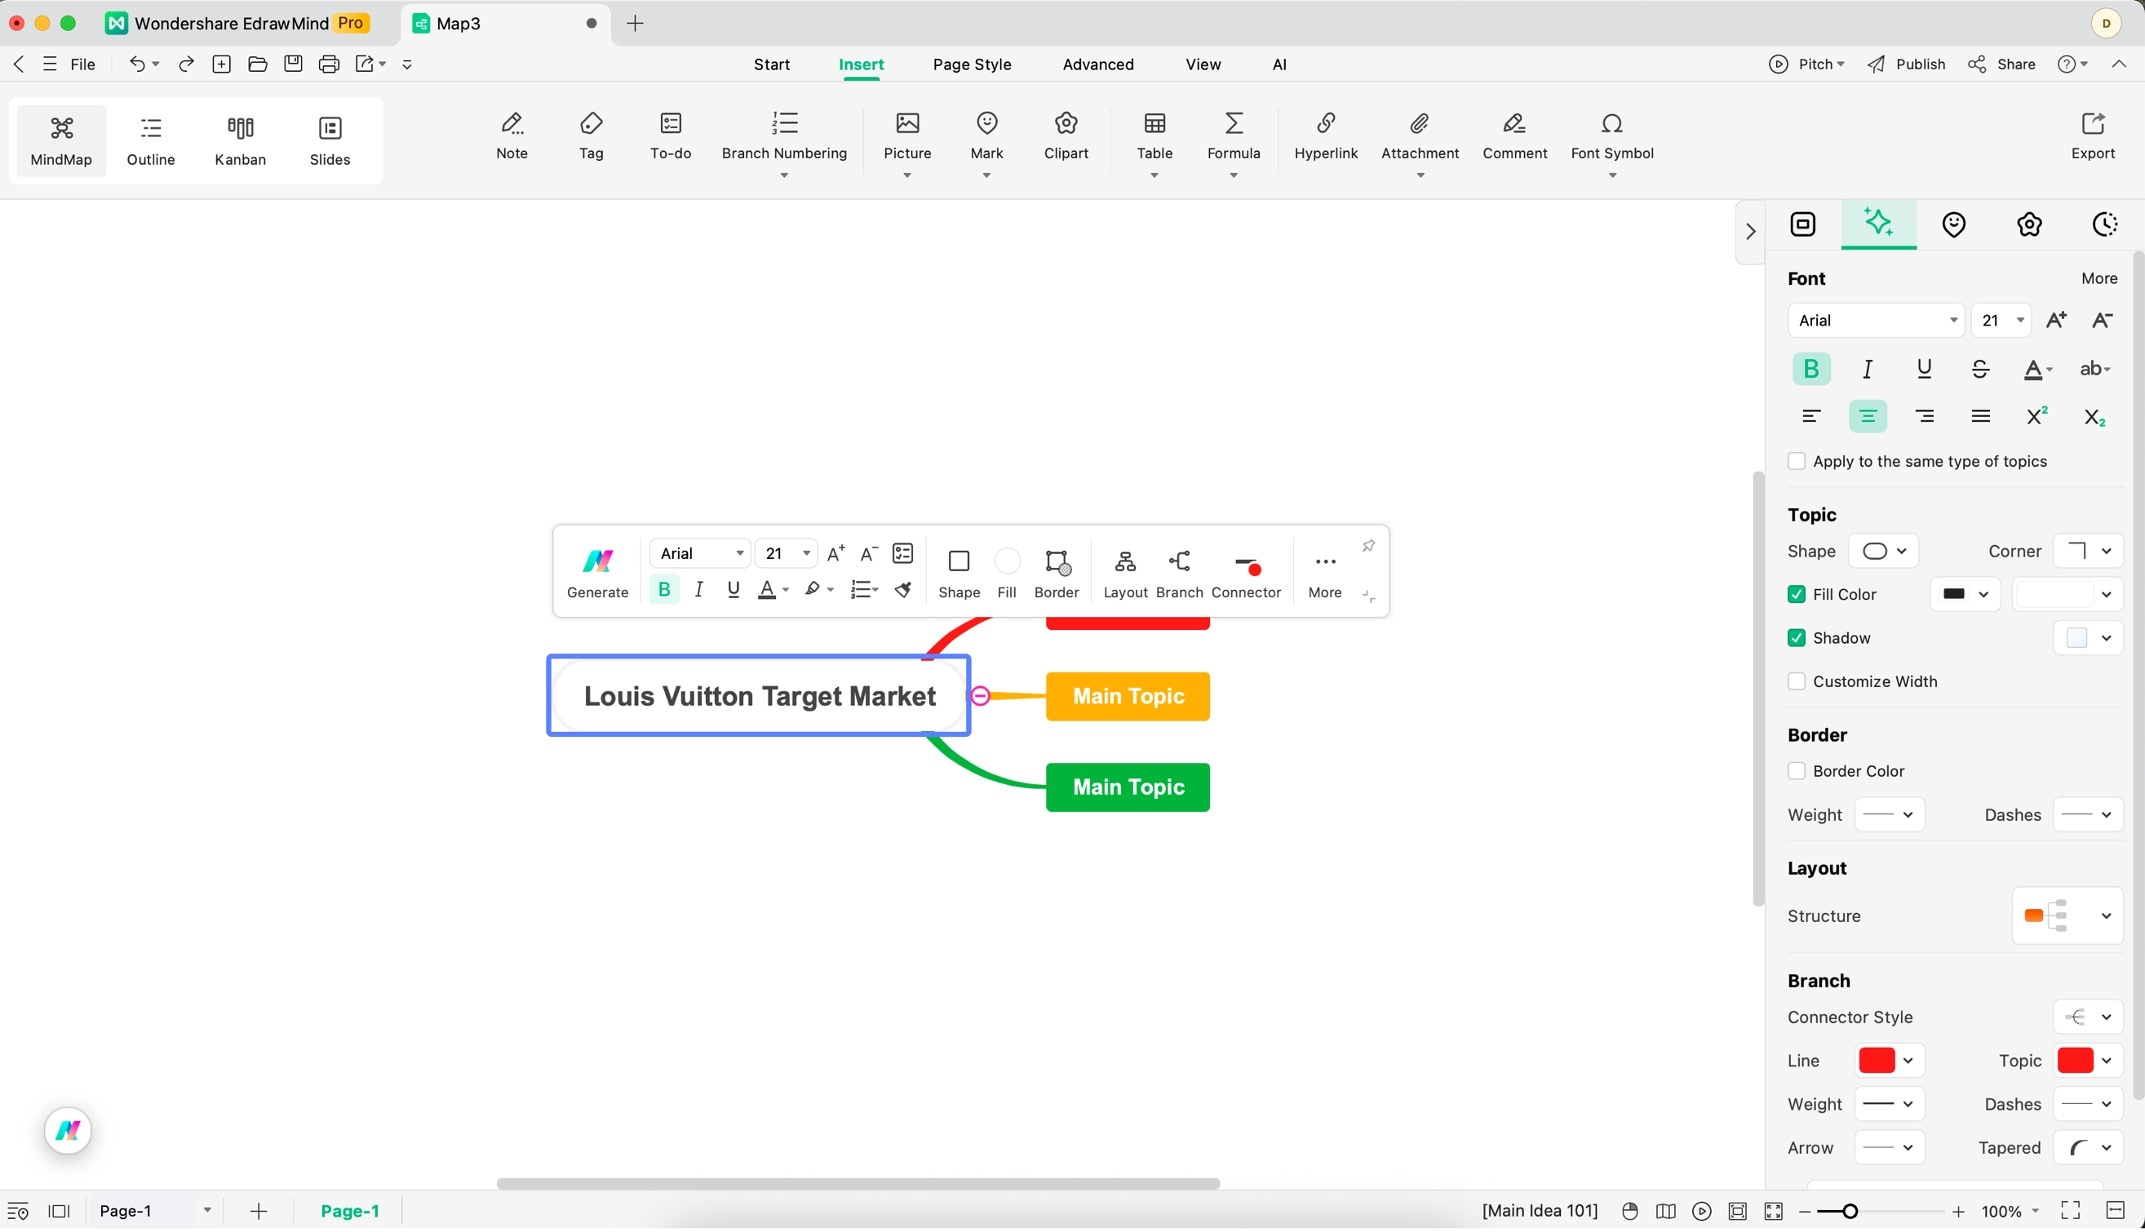
Task: Open the Arrow style dropdown
Action: [x=1889, y=1148]
